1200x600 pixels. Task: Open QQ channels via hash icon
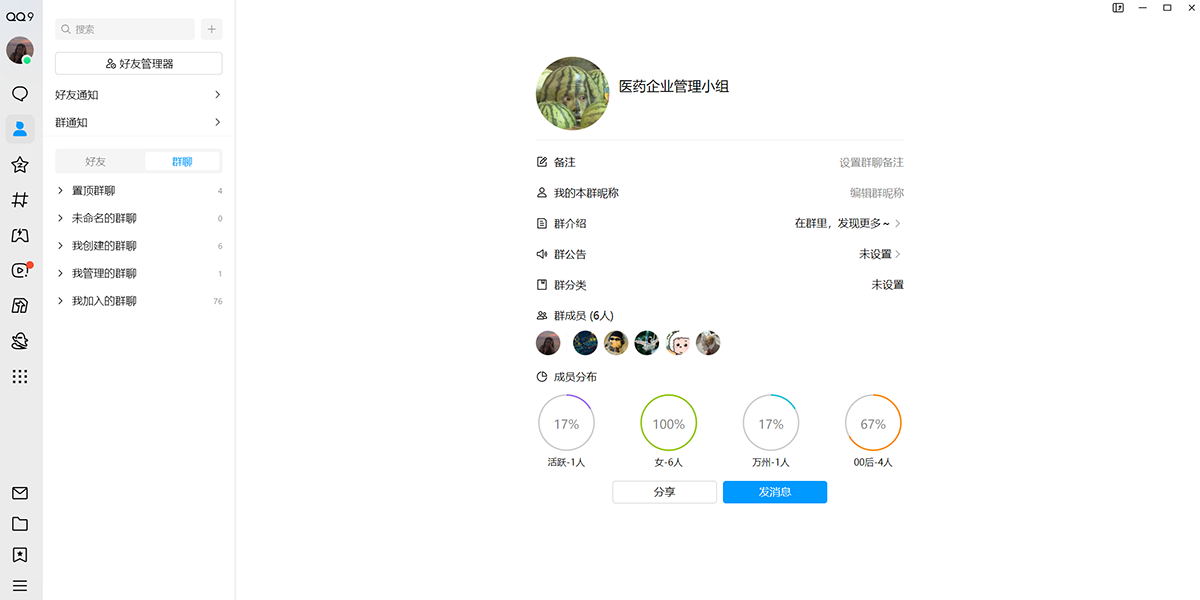click(x=20, y=200)
